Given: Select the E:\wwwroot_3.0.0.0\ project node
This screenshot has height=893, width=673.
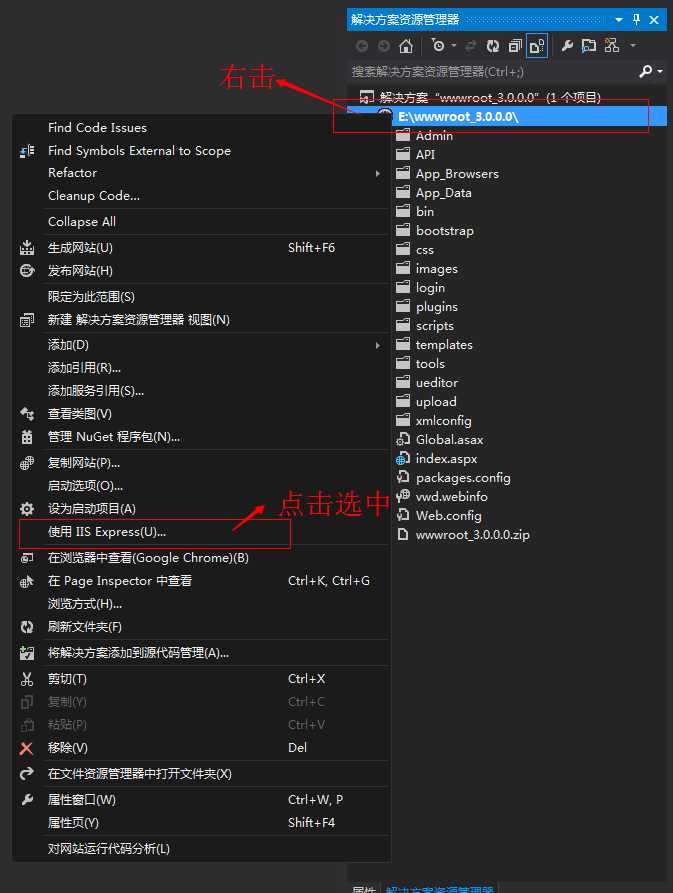Looking at the screenshot, I should pyautogui.click(x=458, y=117).
